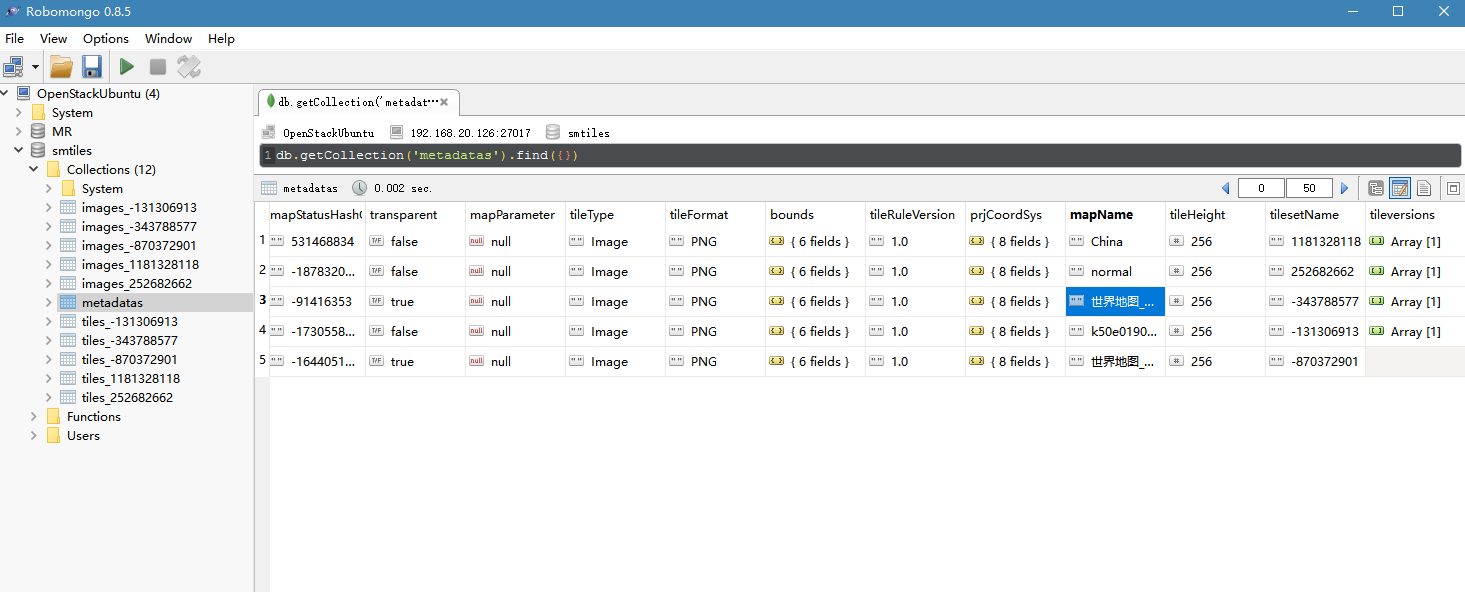Switch results to text view mode

(1424, 188)
